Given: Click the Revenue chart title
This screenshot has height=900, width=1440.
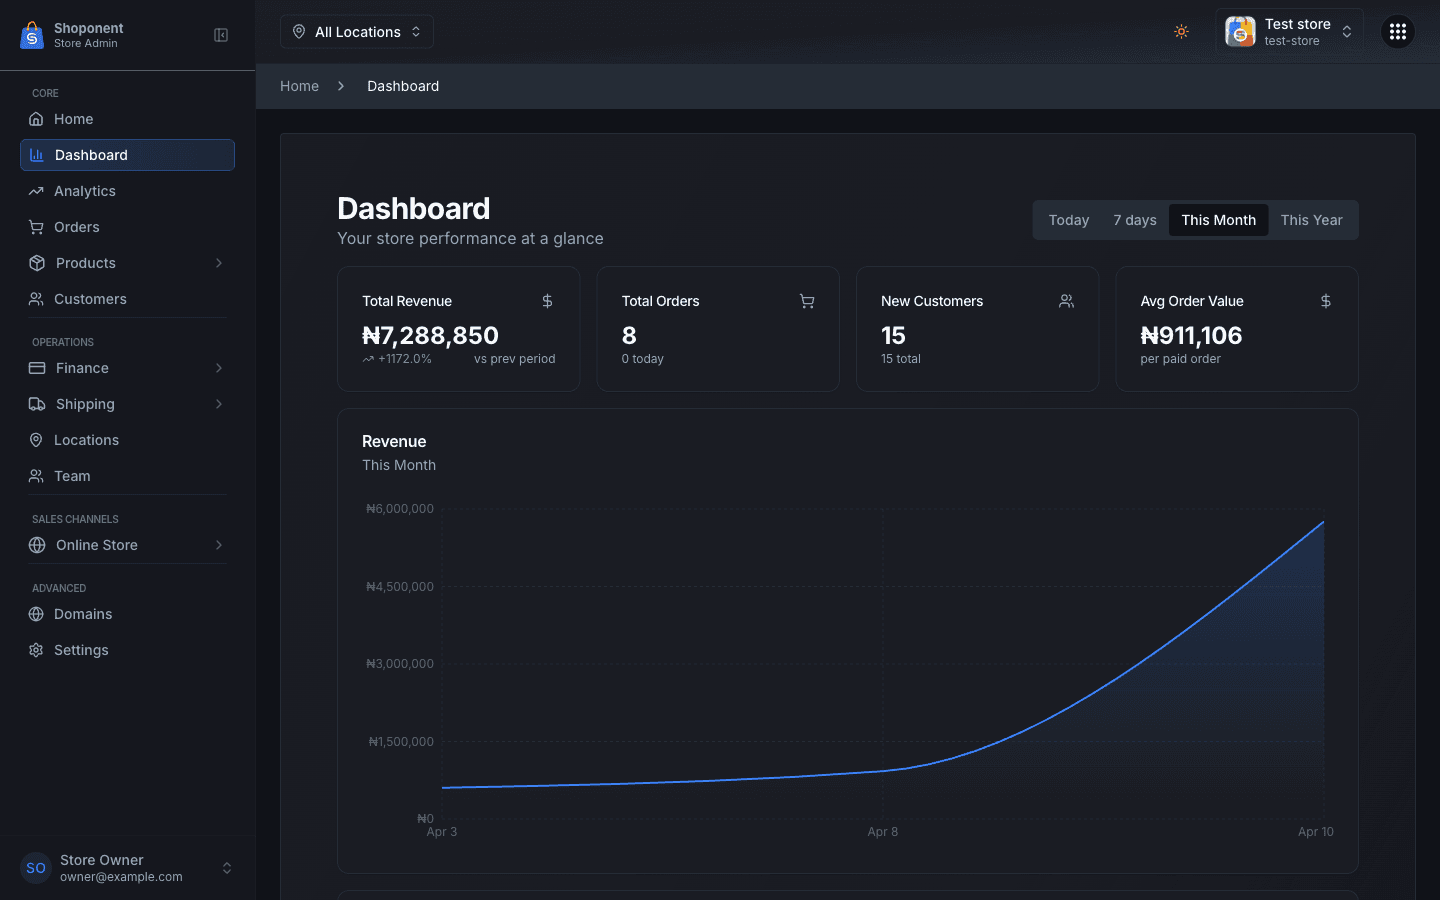Looking at the screenshot, I should coord(394,441).
